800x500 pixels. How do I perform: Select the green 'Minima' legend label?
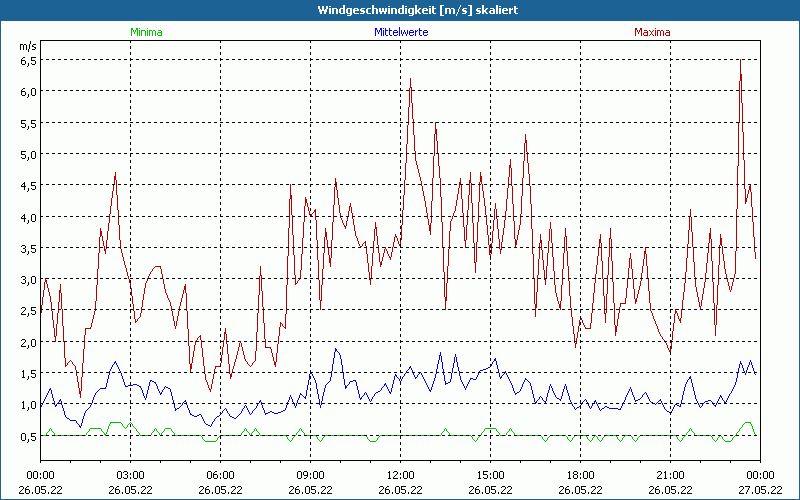pyautogui.click(x=146, y=32)
